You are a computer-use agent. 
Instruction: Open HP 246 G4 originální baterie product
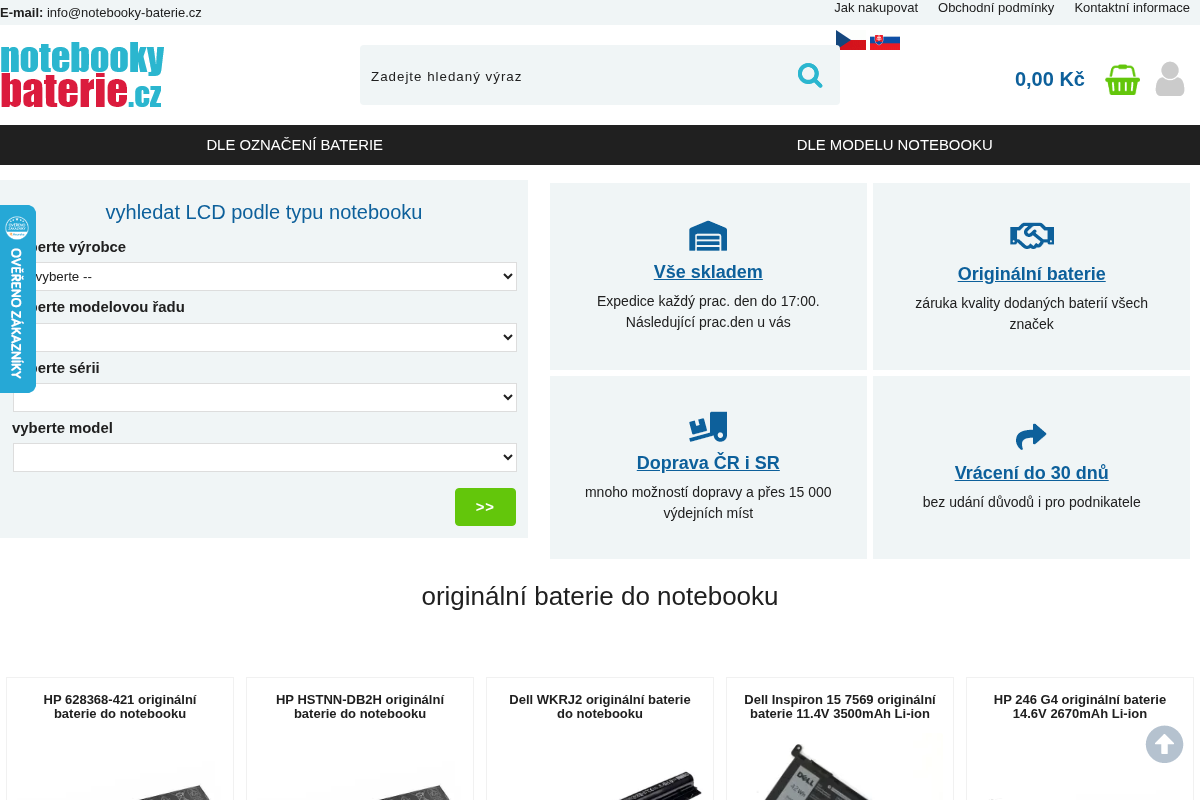[1080, 706]
